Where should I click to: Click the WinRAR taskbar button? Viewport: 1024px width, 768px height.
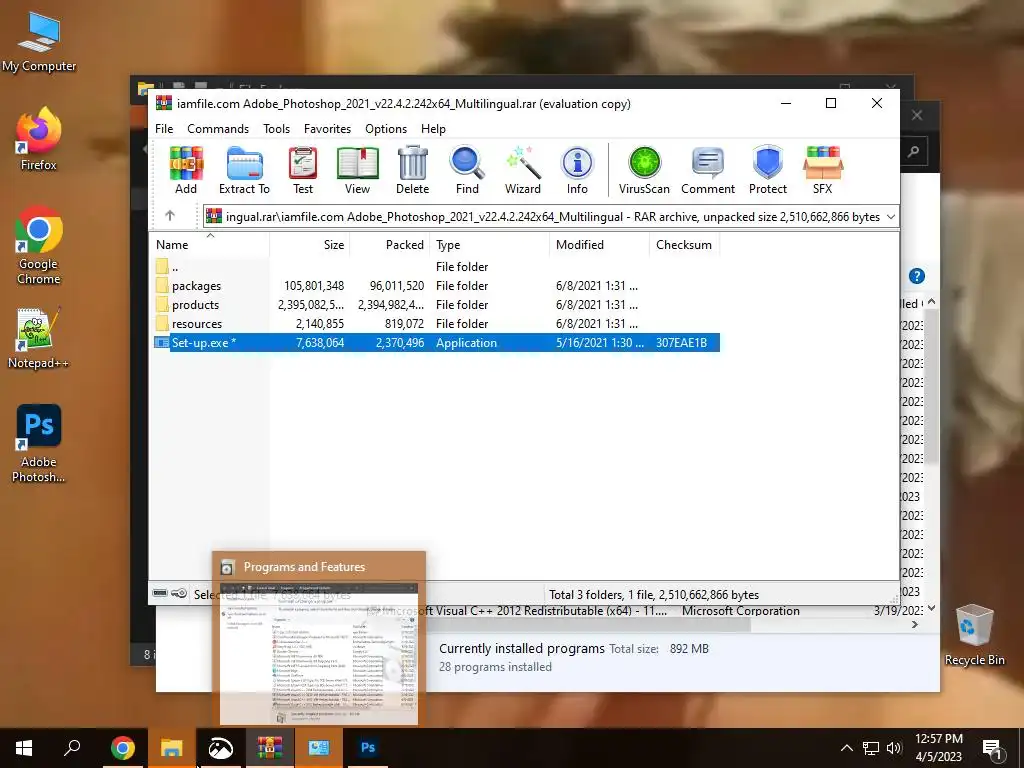(269, 748)
